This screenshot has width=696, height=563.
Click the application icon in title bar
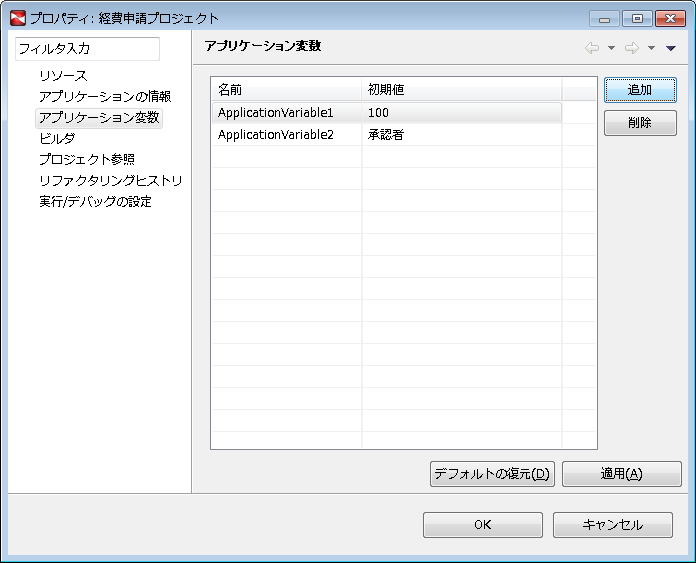point(18,18)
